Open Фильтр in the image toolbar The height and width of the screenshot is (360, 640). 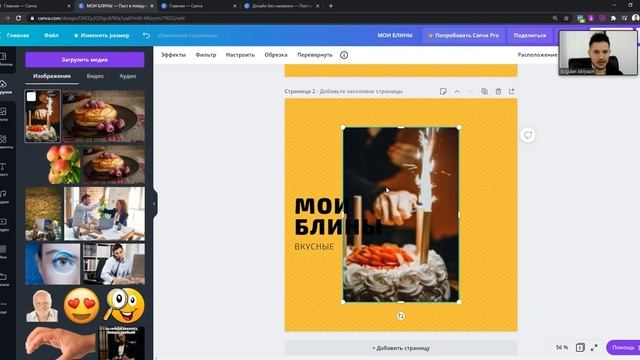point(206,55)
